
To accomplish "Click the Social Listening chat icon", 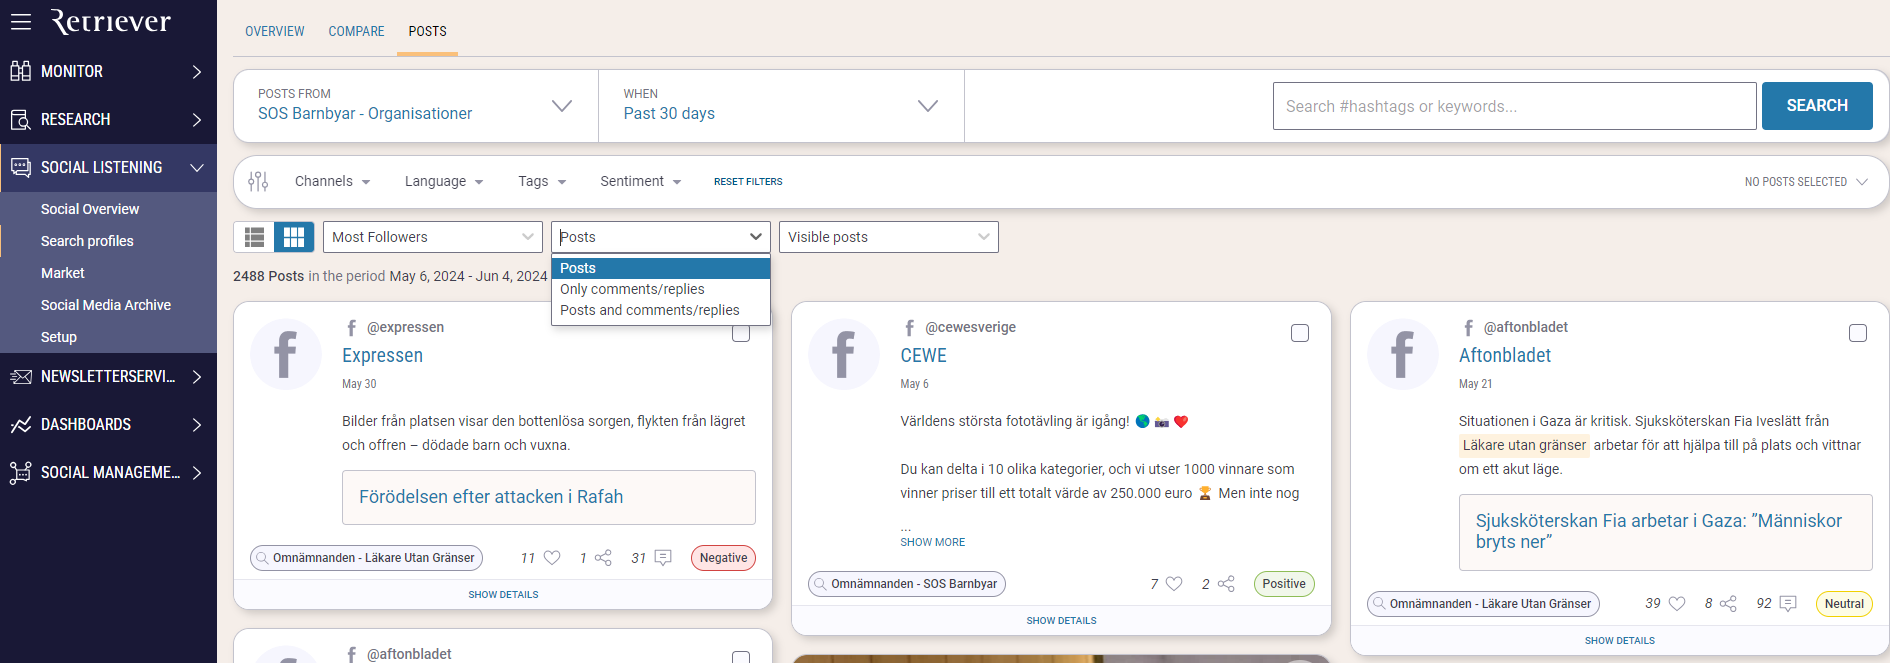I will [20, 167].
